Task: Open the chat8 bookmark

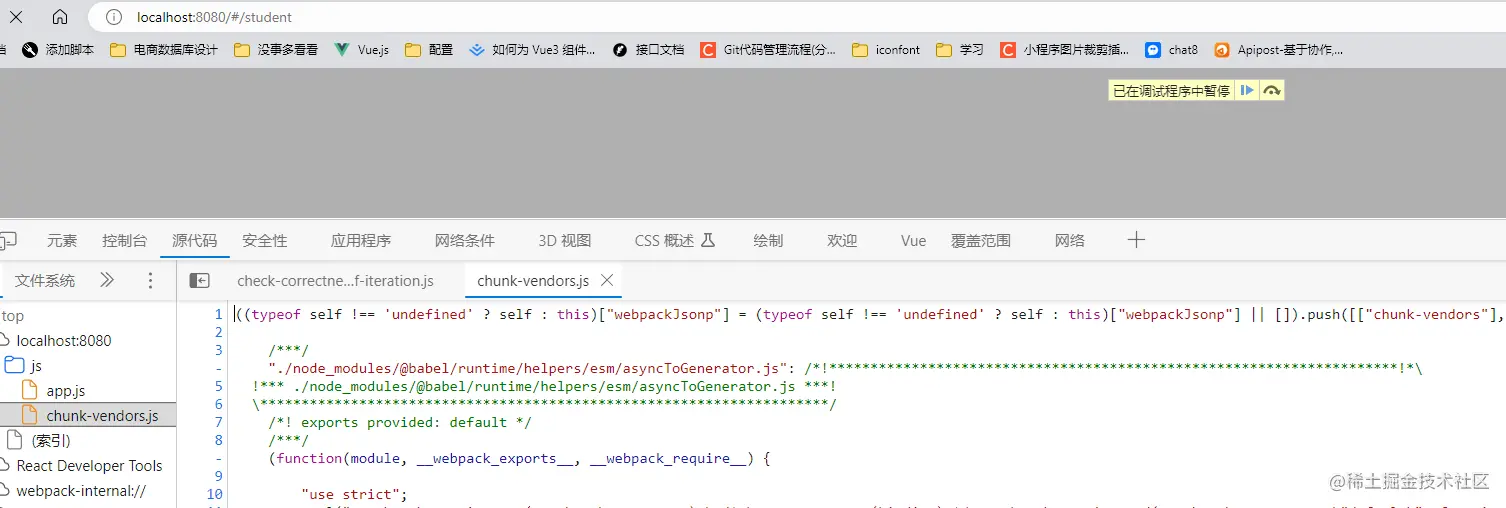Action: point(1172,49)
